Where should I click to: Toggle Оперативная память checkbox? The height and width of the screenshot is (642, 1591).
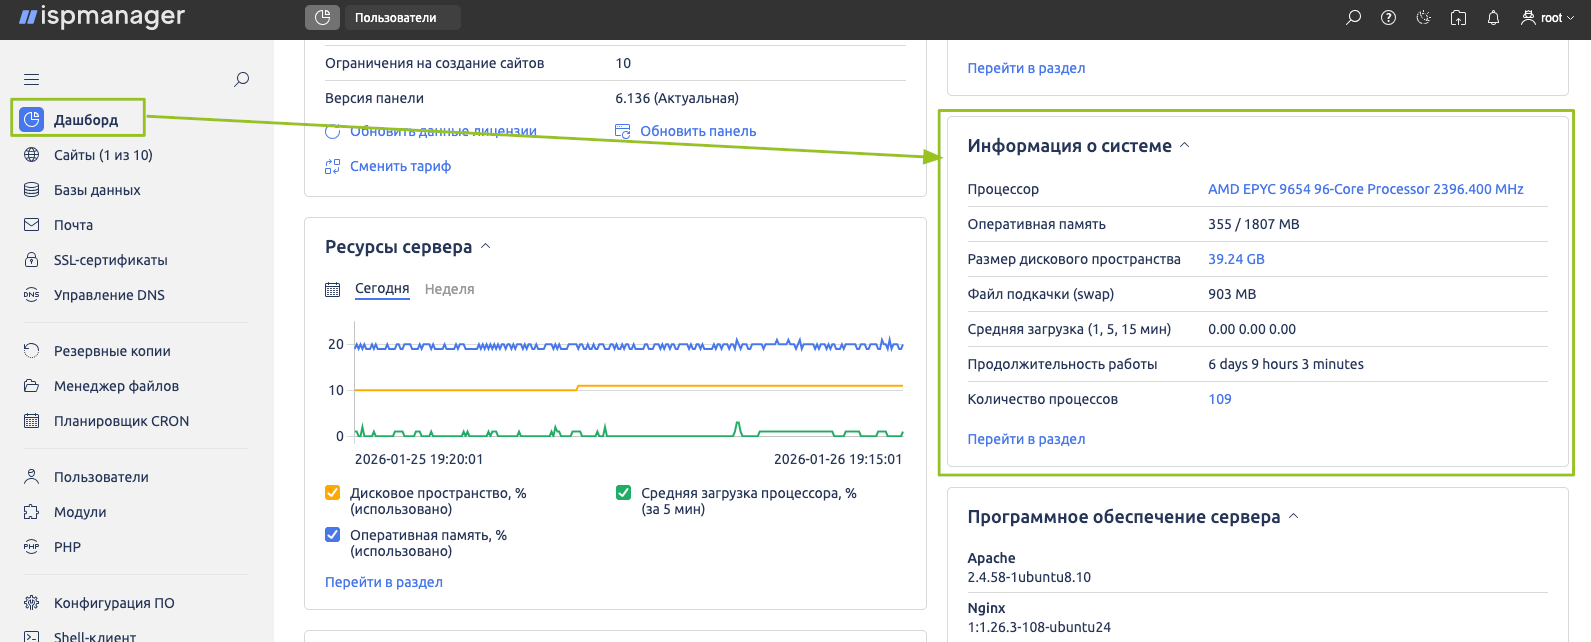tap(333, 535)
